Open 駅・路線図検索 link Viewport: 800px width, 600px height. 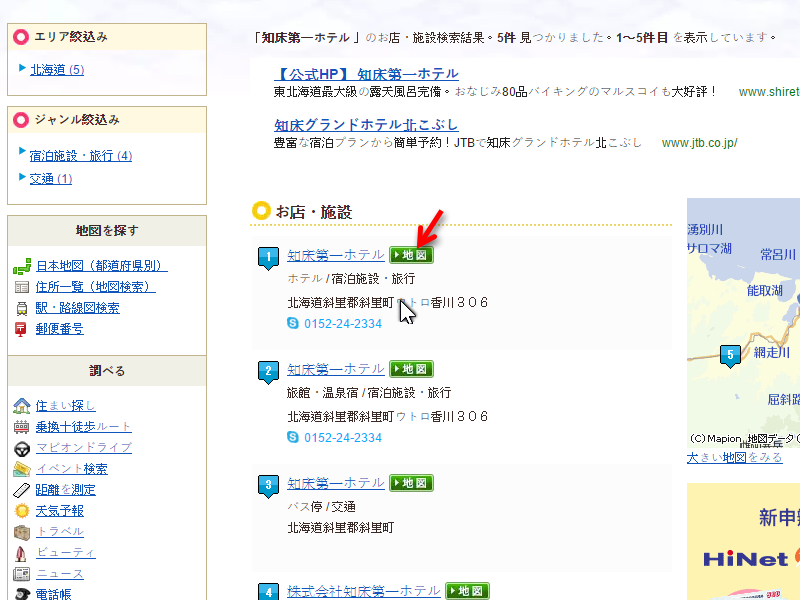click(x=78, y=308)
